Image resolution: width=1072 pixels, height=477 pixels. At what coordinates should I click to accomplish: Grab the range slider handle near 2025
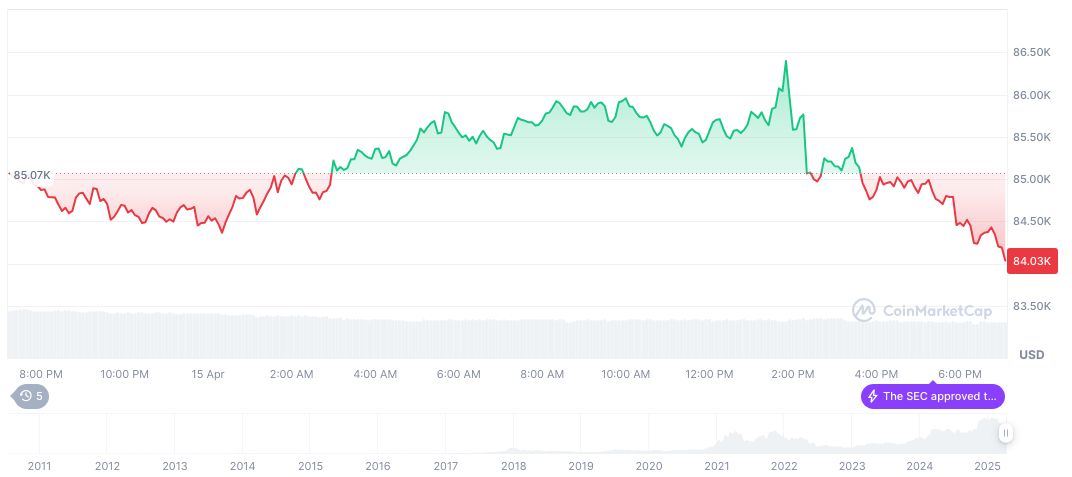(x=1005, y=433)
